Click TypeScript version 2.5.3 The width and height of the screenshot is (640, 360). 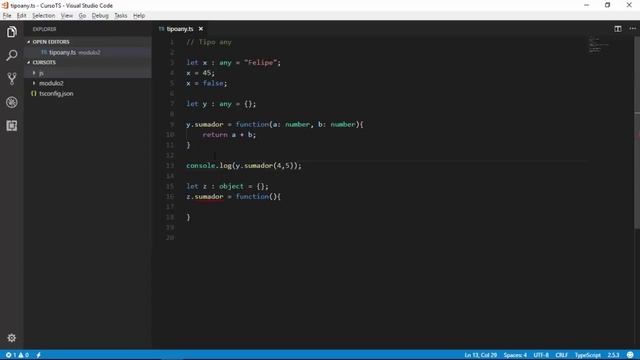[613, 355]
